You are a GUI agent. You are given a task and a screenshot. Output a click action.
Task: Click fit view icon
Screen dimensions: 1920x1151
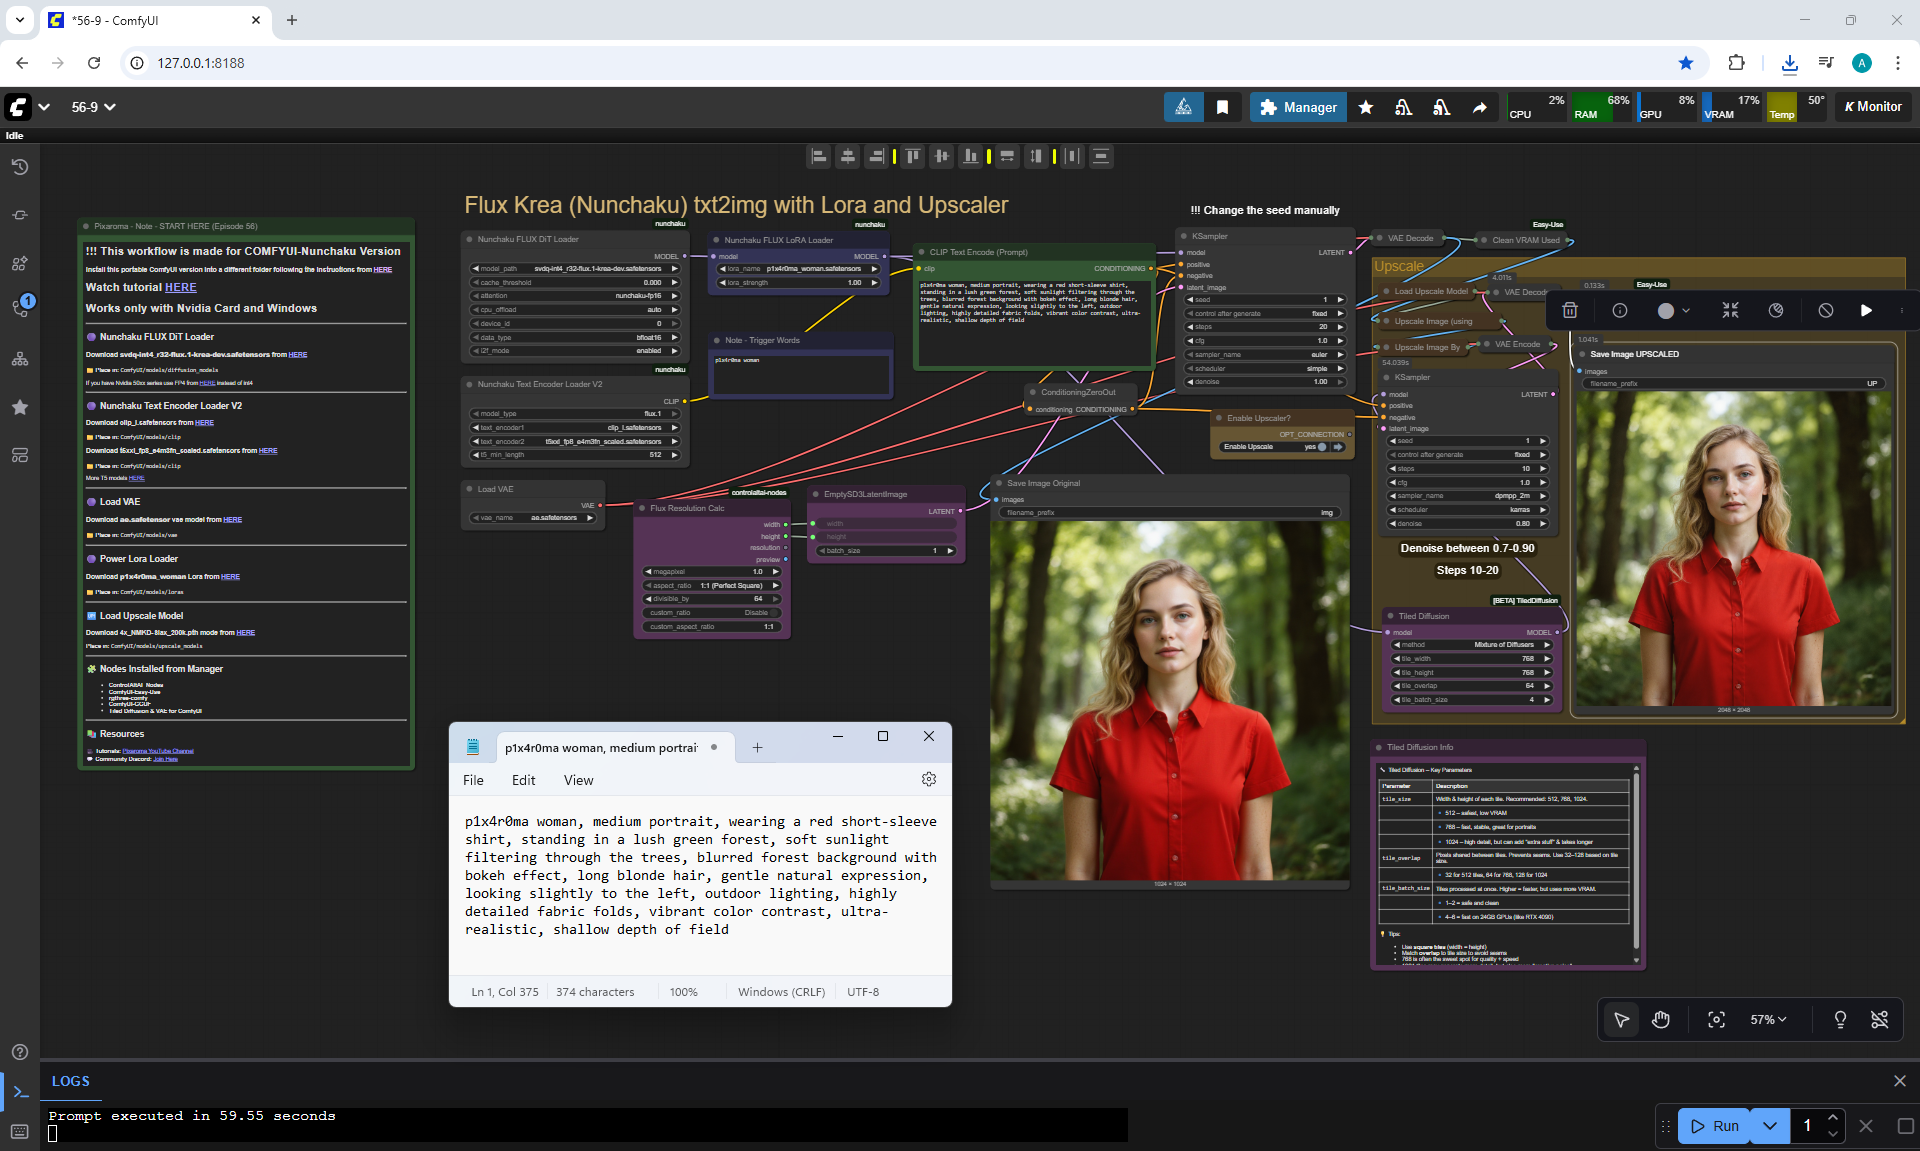coord(1716,1019)
